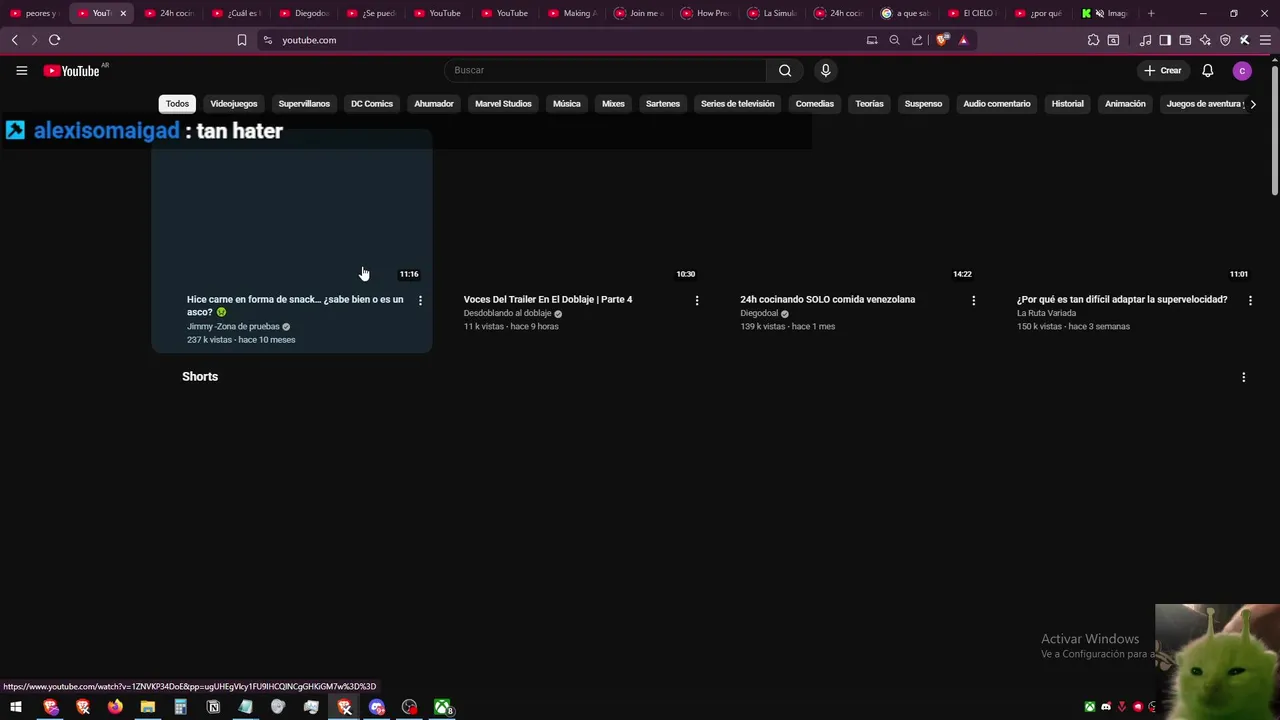Share page using share icon
Image resolution: width=1280 pixels, height=720 pixels.
point(917,40)
